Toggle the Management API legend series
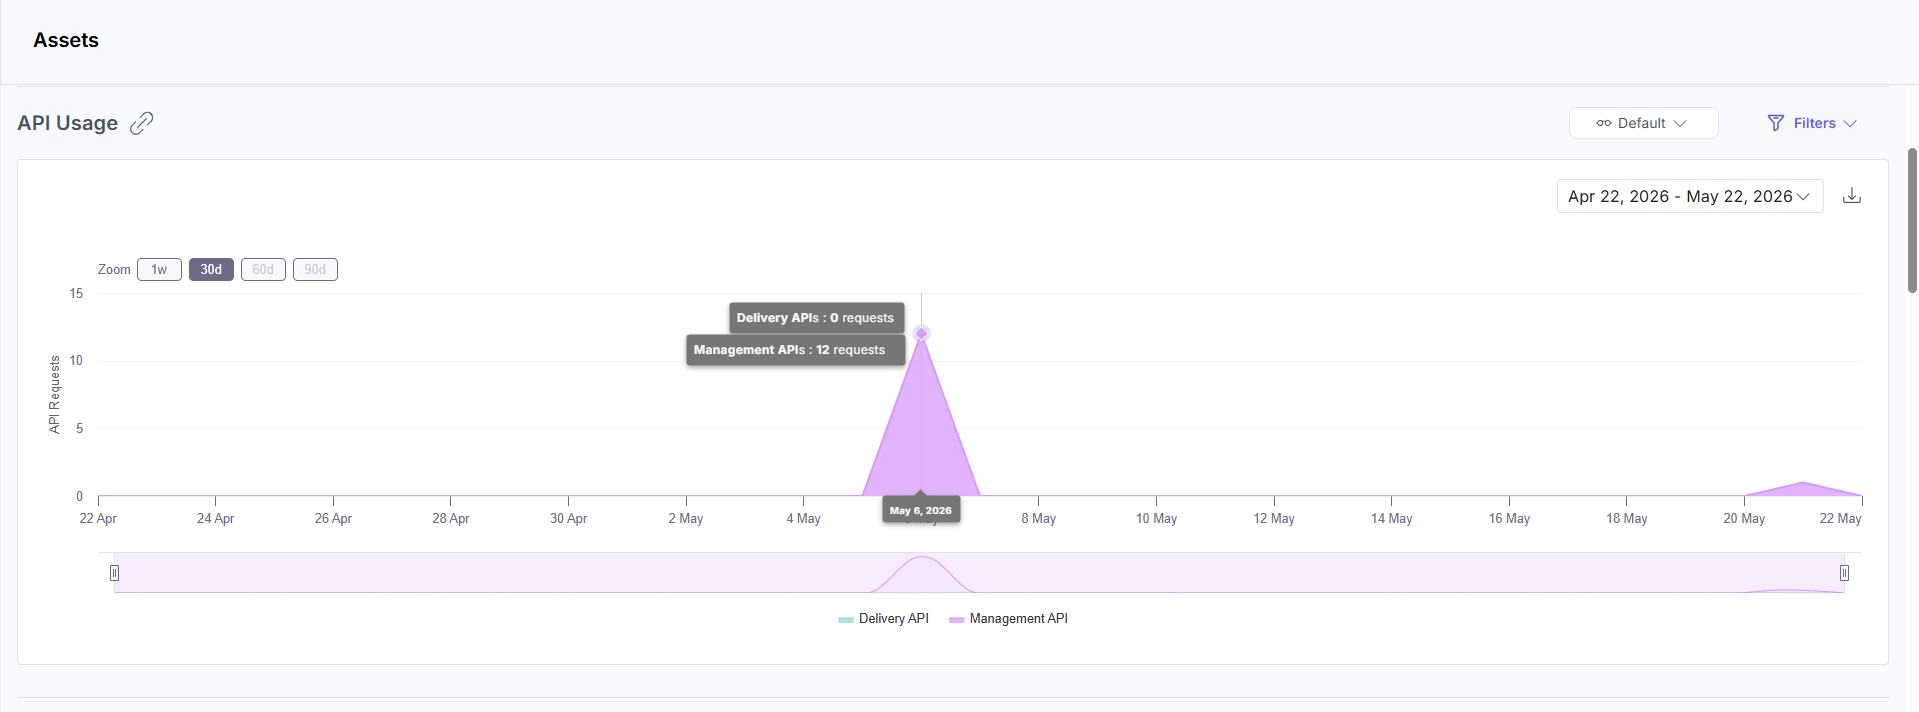The width and height of the screenshot is (1919, 712). click(x=1008, y=619)
